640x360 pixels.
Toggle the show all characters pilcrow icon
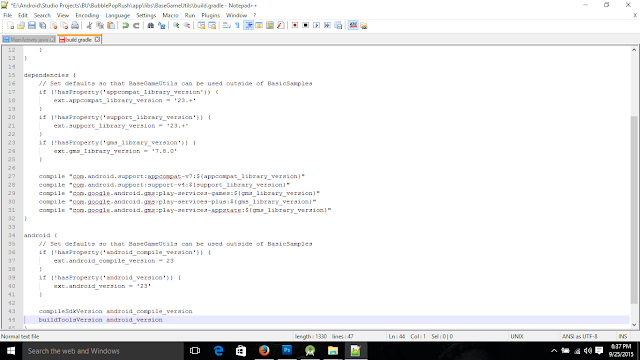tap(238, 26)
